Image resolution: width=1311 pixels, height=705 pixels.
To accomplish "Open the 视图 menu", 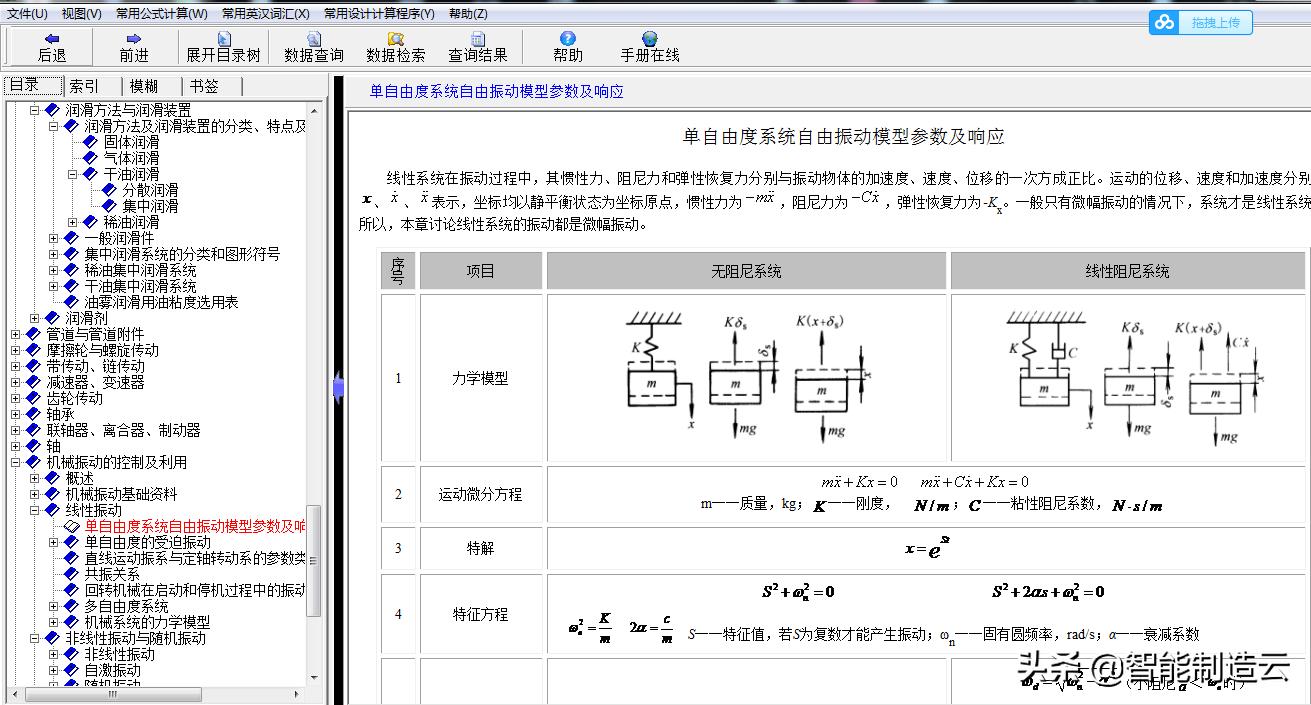I will pos(78,12).
